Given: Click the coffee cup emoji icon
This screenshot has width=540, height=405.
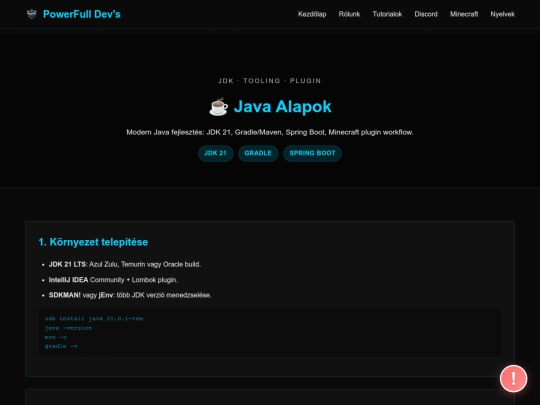Looking at the screenshot, I should tap(219, 106).
